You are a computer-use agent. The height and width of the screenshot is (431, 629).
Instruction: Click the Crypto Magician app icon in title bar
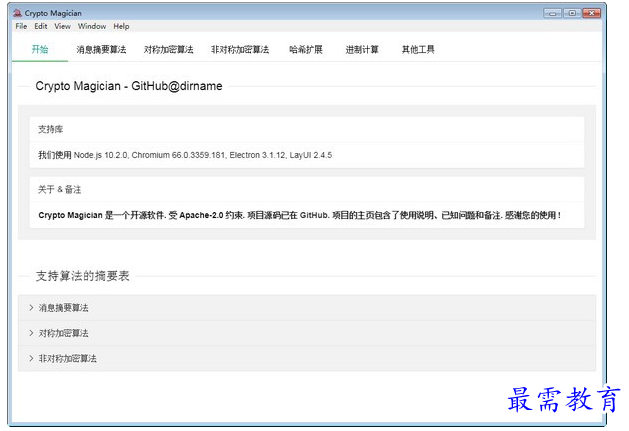pyautogui.click(x=17, y=13)
